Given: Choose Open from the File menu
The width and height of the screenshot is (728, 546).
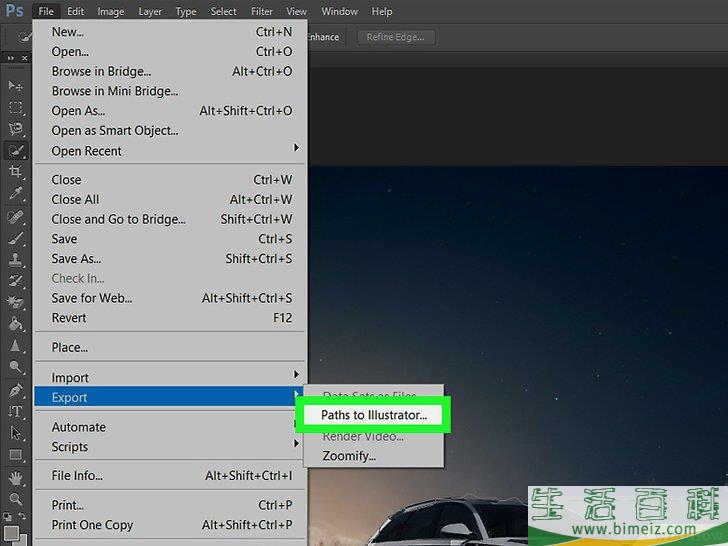Looking at the screenshot, I should 170,51.
